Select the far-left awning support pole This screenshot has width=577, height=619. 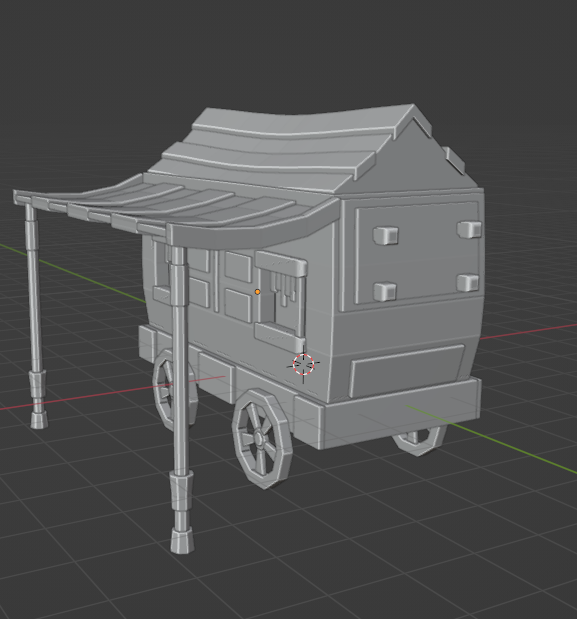36,316
